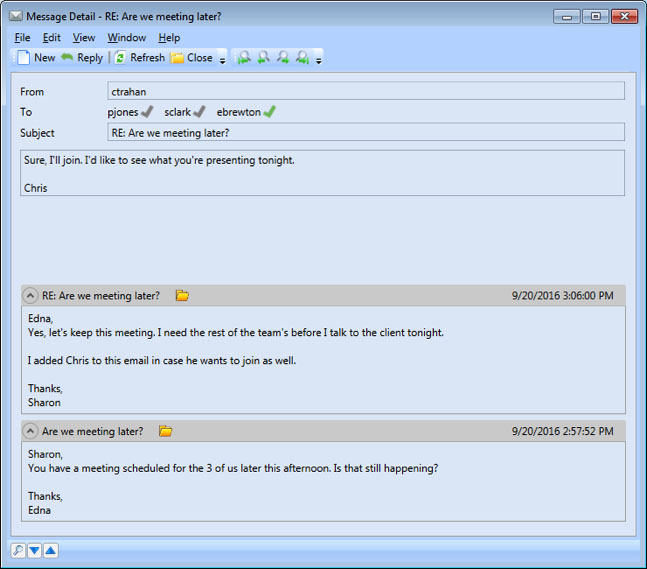The height and width of the screenshot is (569, 647).
Task: Jump to the last message using the navigation icon
Action: pos(302,57)
